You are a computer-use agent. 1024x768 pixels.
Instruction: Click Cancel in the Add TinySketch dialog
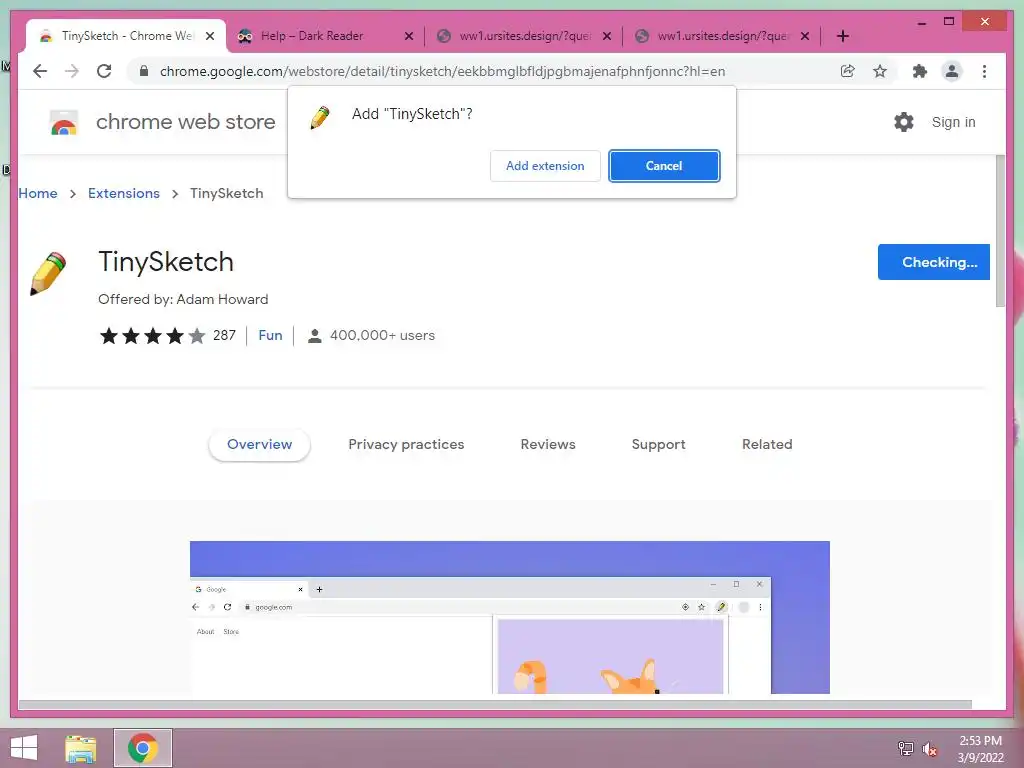(664, 166)
